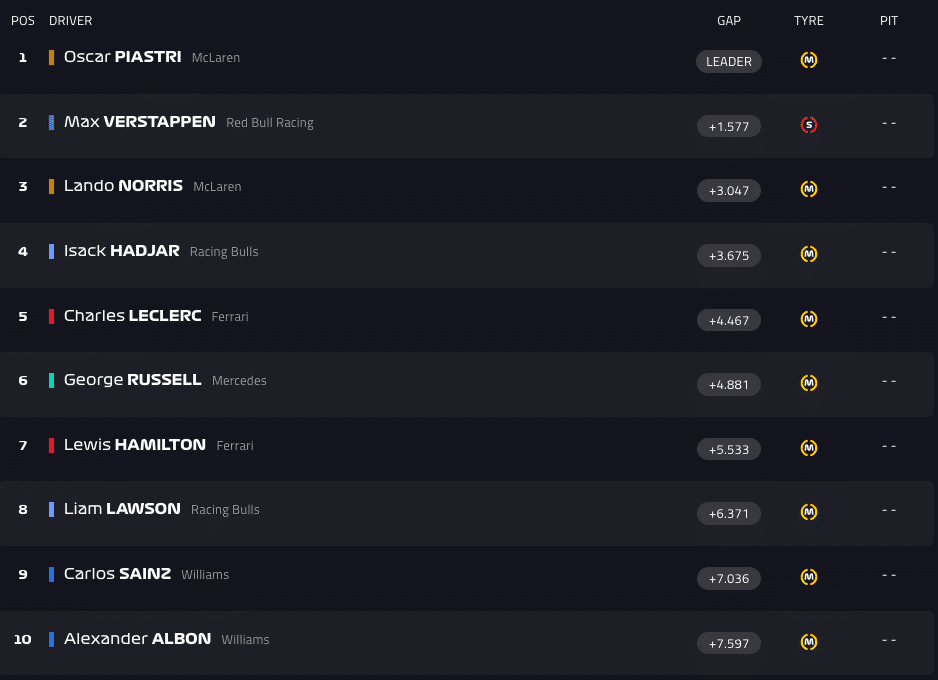Click the +1.577 gap badge
The image size is (938, 680).
(x=729, y=126)
